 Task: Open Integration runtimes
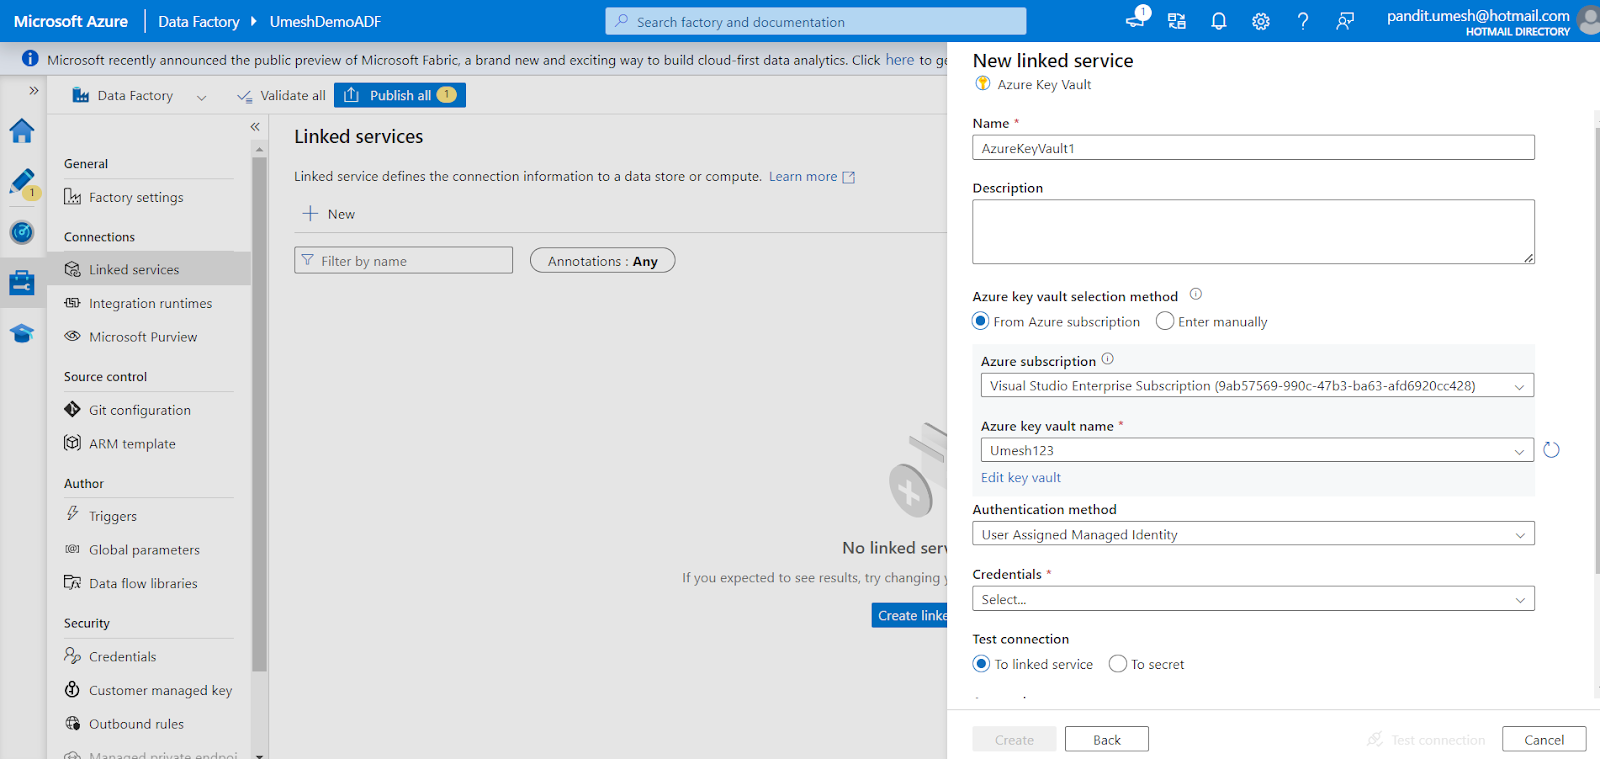pos(148,303)
